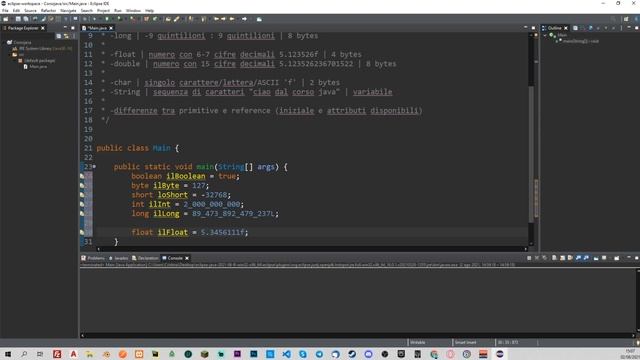Open the File menu
This screenshot has height=360, width=640.
[x=5, y=11]
